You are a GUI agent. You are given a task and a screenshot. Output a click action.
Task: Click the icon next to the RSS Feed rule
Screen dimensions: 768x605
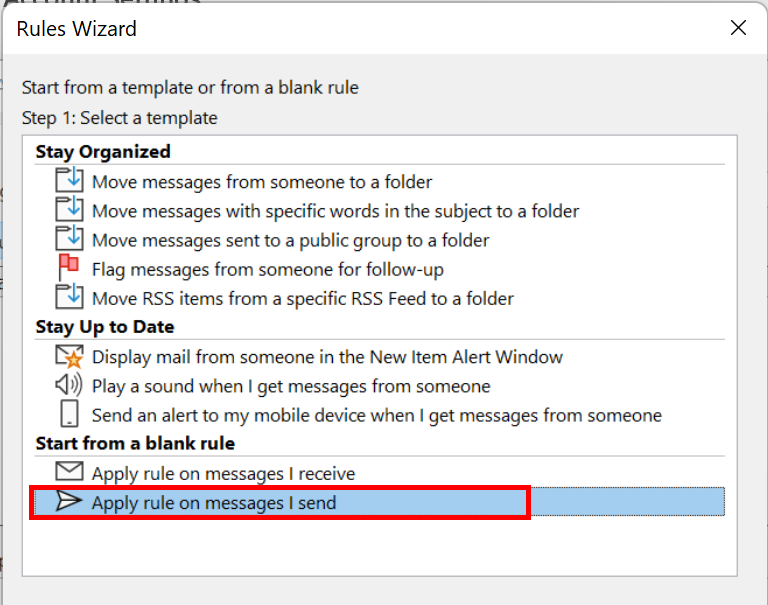coord(70,297)
